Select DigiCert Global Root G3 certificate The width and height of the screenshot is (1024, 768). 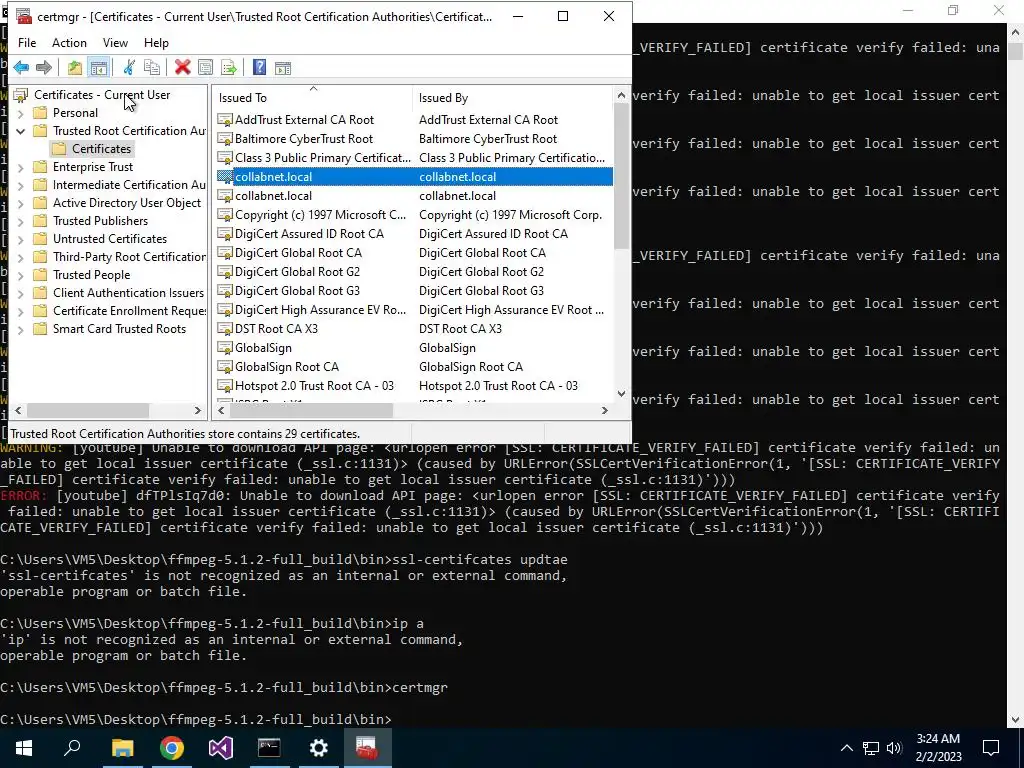click(415, 291)
